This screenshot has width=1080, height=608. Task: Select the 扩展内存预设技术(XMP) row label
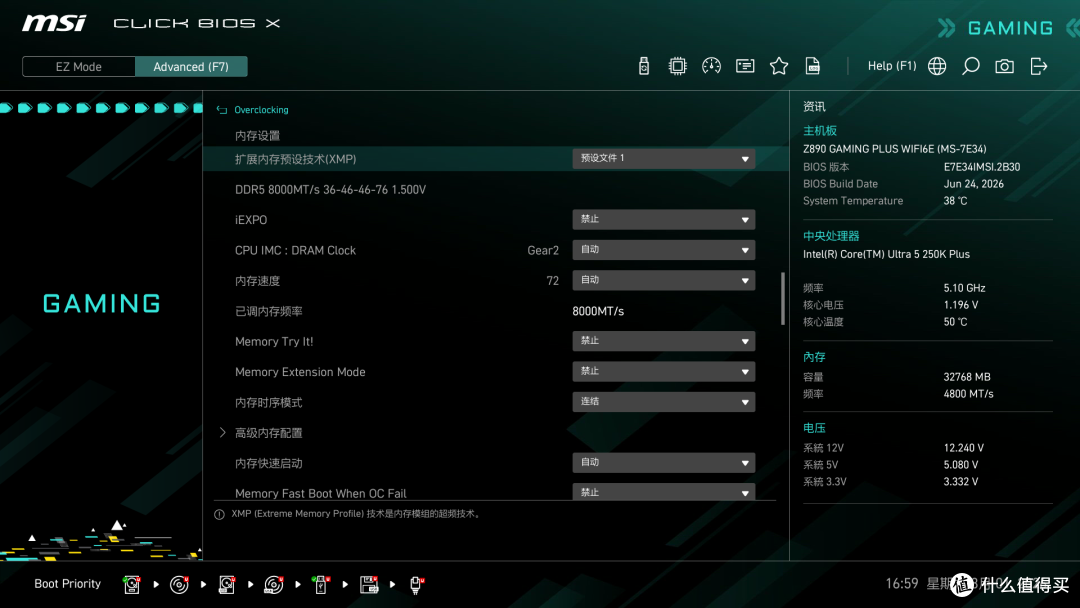295,159
